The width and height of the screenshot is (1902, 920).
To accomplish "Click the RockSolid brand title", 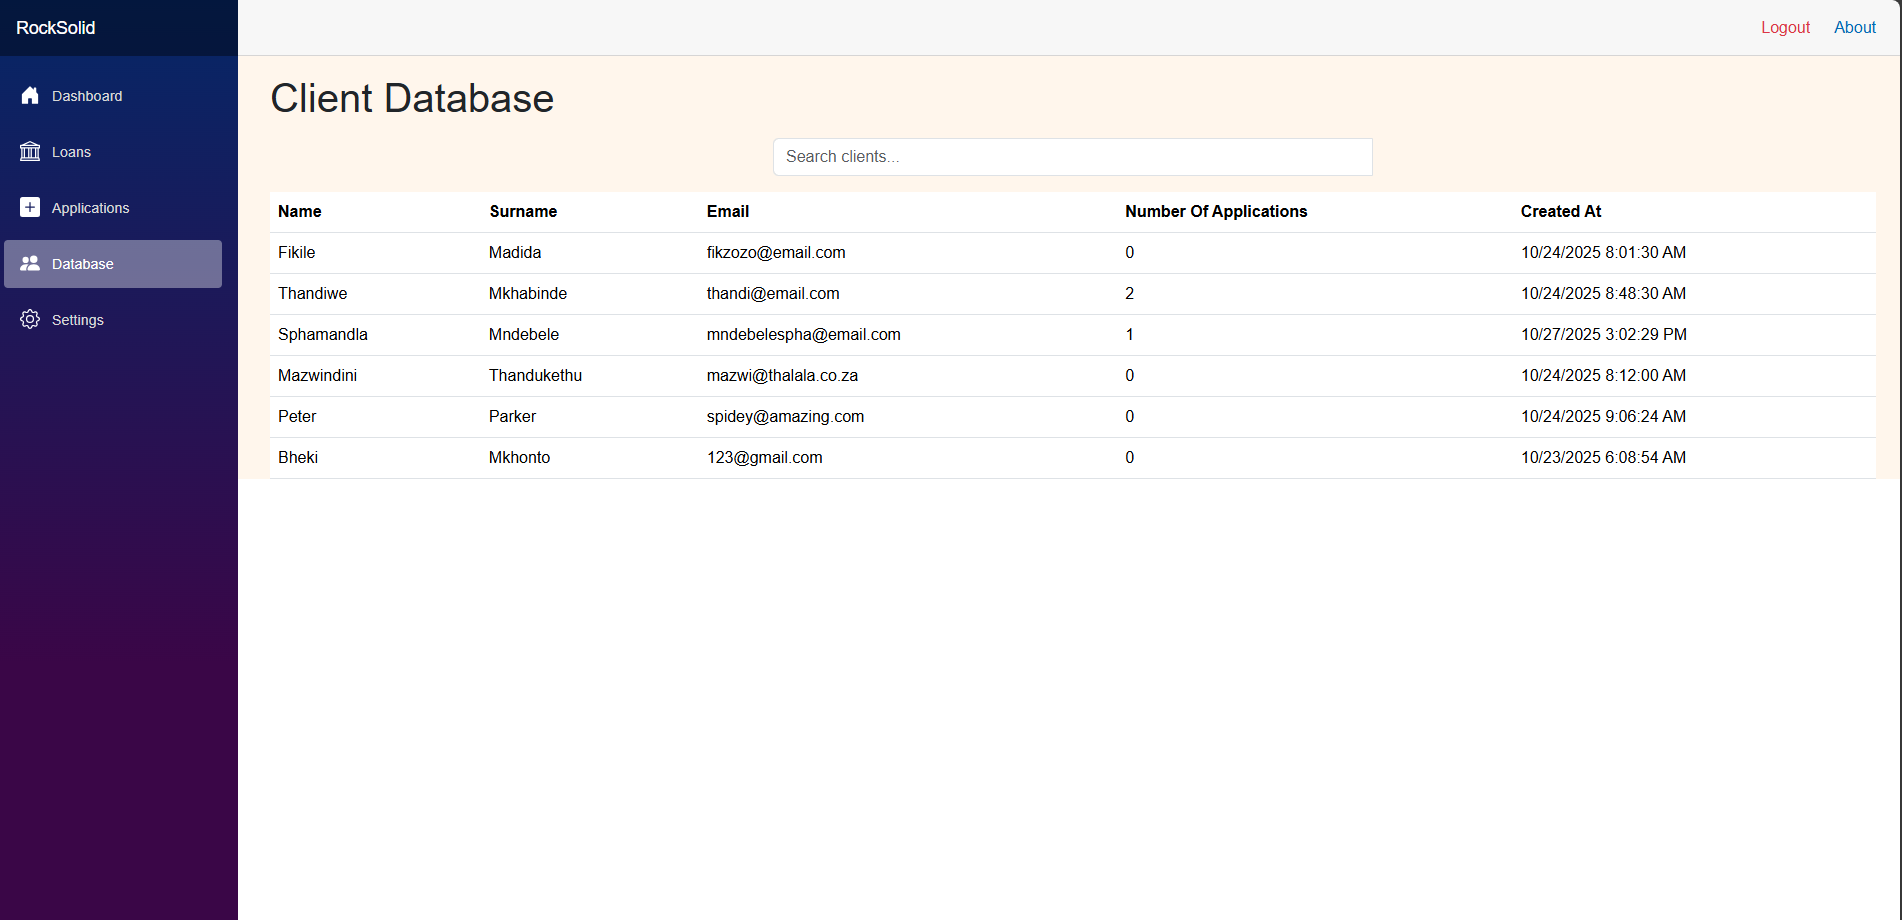I will [x=56, y=28].
